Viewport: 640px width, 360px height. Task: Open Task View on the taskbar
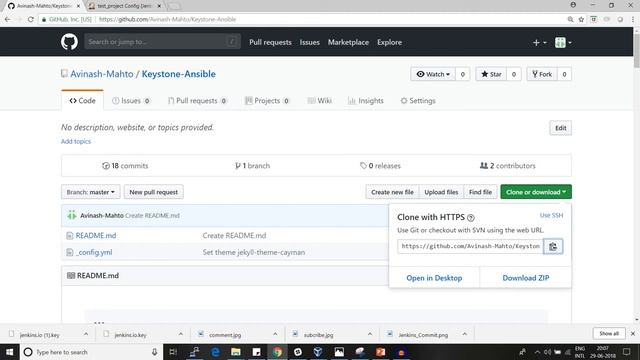[x=173, y=352]
